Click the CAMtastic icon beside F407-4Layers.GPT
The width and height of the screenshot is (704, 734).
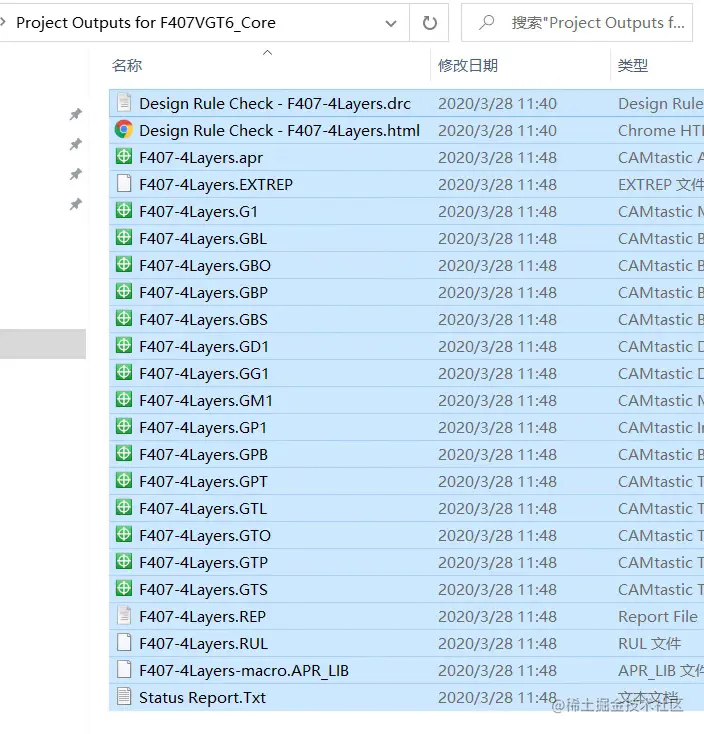pos(124,480)
